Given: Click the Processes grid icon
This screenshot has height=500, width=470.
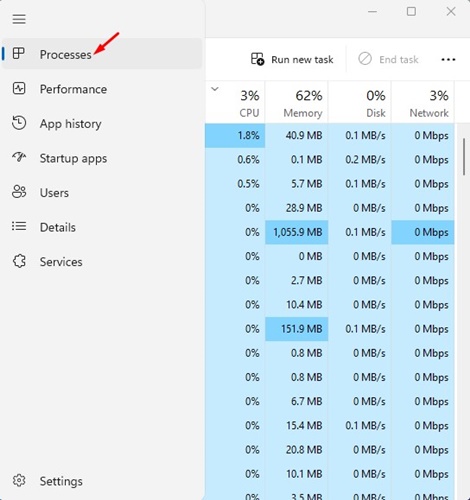Looking at the screenshot, I should 18,53.
